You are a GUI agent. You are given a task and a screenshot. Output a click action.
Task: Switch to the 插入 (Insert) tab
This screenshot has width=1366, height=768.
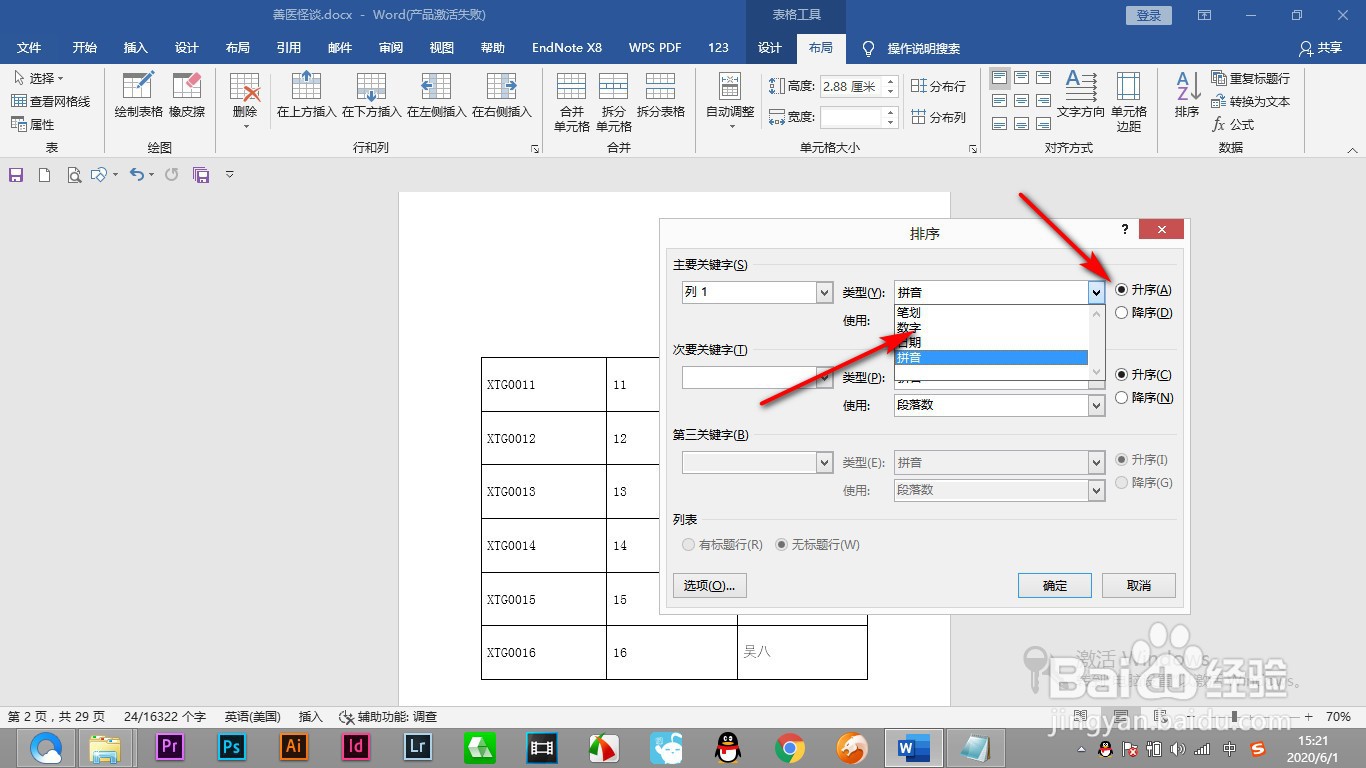click(x=136, y=48)
